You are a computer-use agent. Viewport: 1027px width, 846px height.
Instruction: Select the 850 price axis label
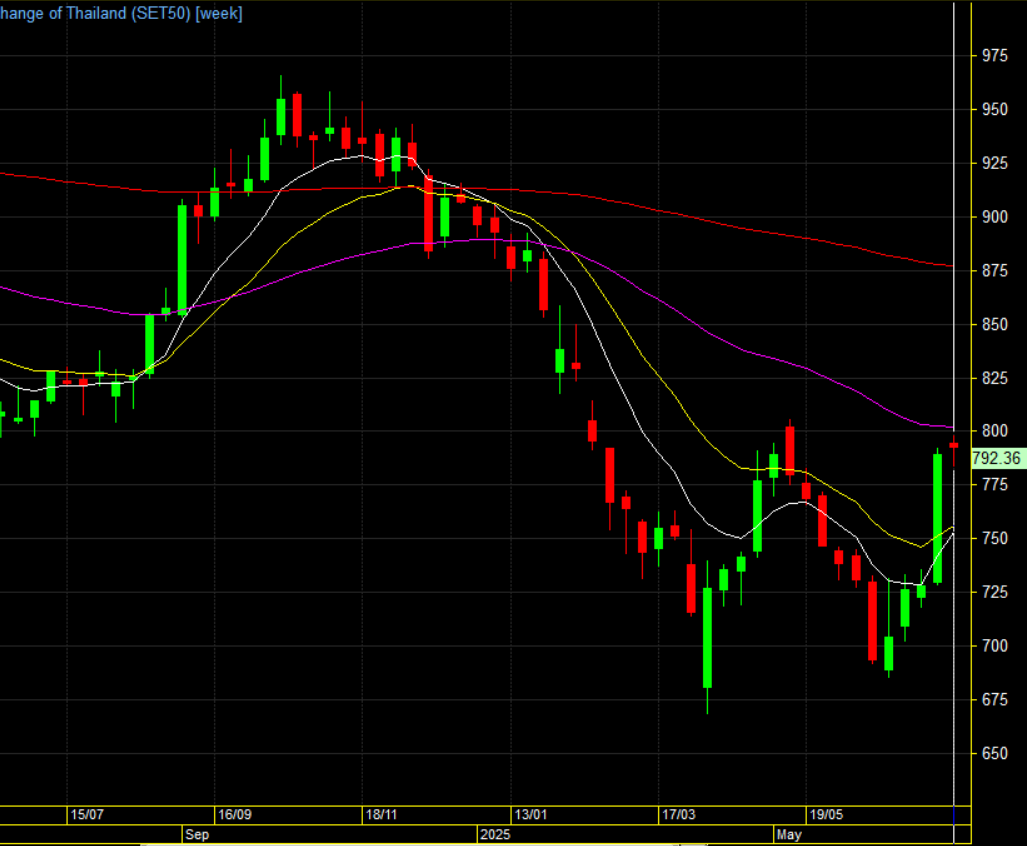(995, 324)
